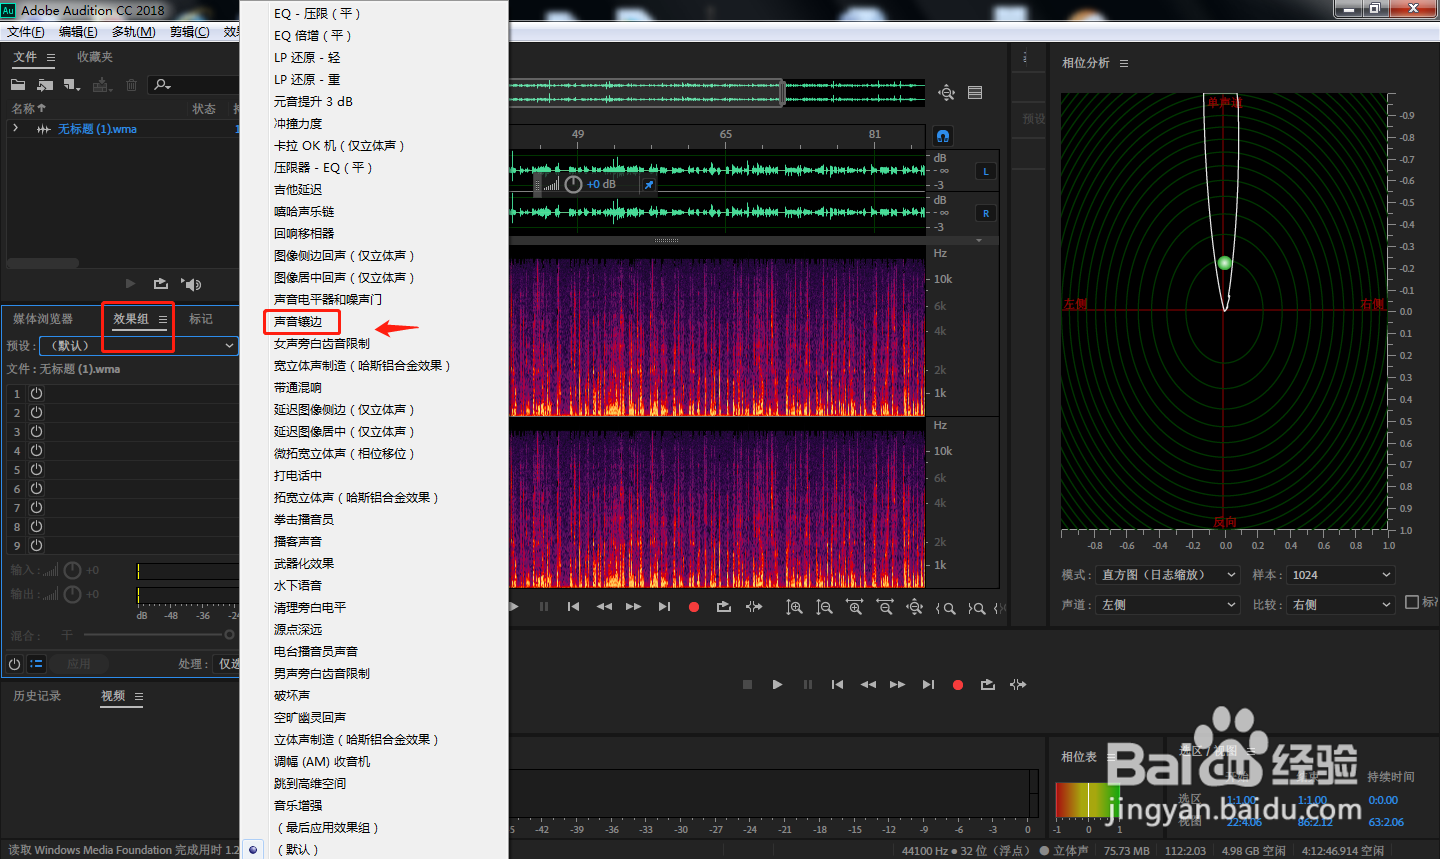Open the 比较 右侧 compare dropdown
Screen dimensions: 1440x859
(x=1340, y=605)
